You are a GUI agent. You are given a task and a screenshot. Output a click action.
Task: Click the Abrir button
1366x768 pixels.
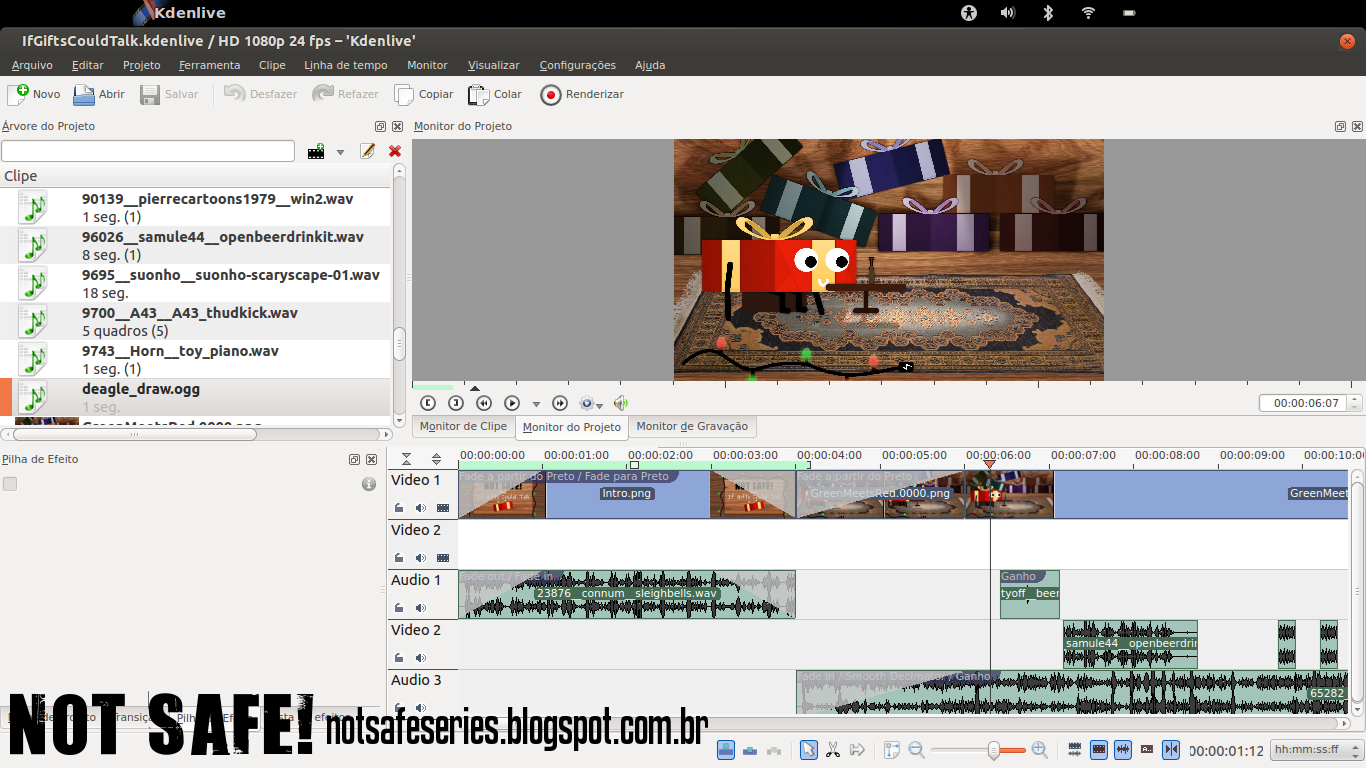[x=99, y=94]
